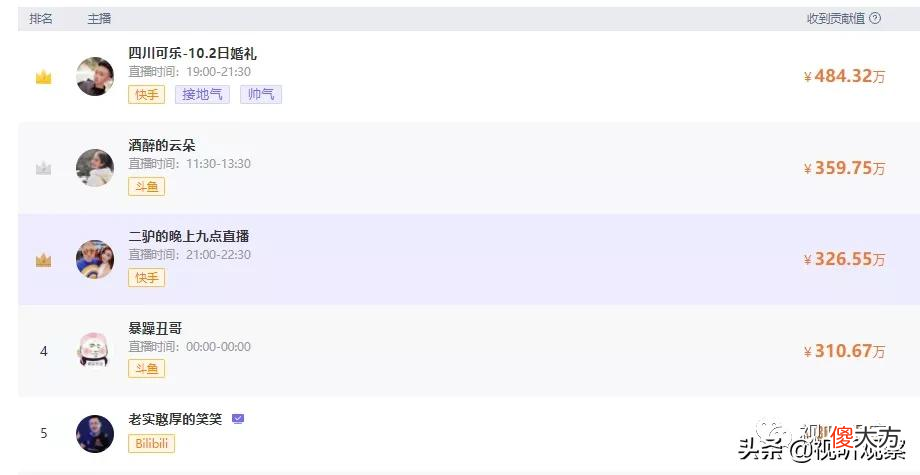Open 二驴的晚上九点直播 avatar picture
The image size is (920, 475).
coord(95,259)
